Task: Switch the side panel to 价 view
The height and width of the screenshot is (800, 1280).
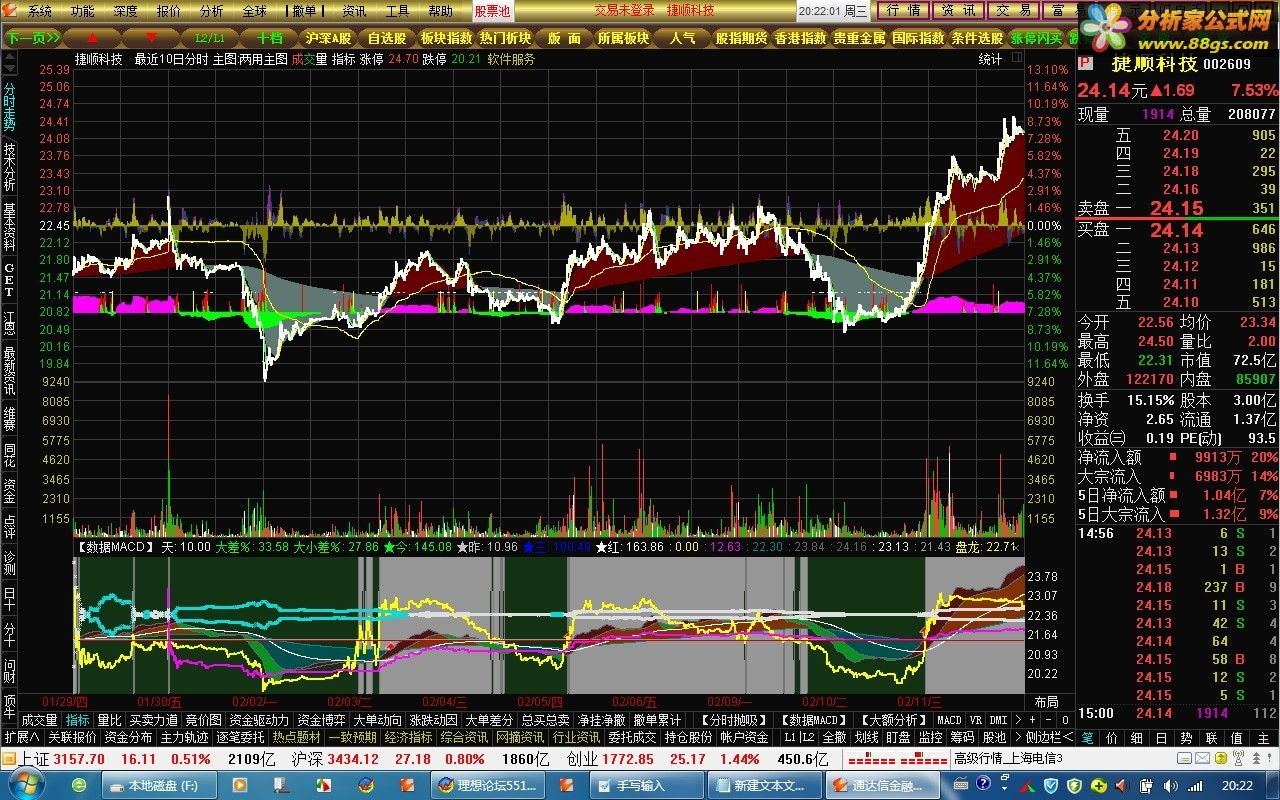Action: coord(1111,737)
